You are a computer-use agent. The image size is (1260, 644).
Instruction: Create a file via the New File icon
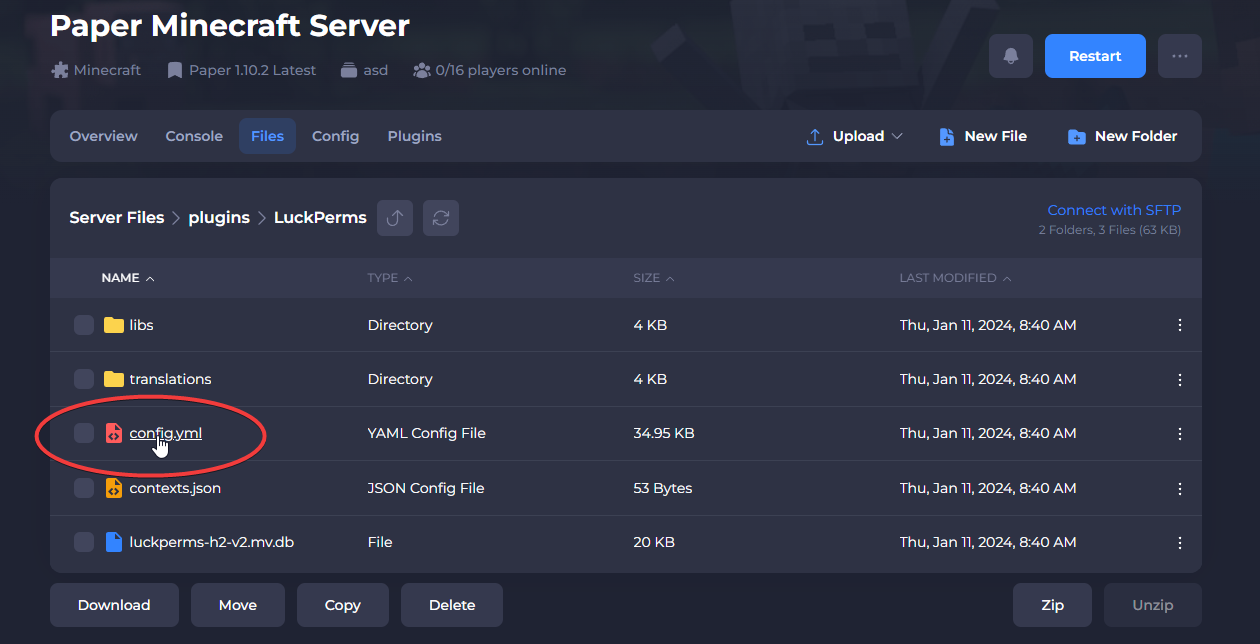tap(947, 136)
